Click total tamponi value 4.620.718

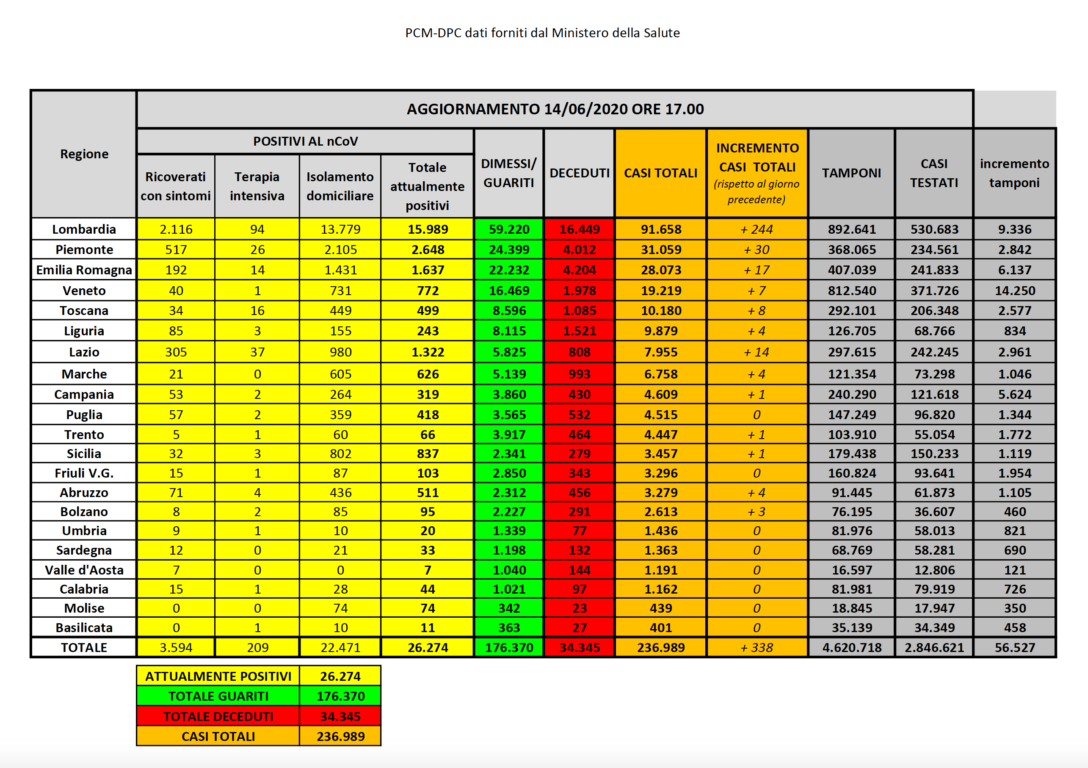coord(851,647)
